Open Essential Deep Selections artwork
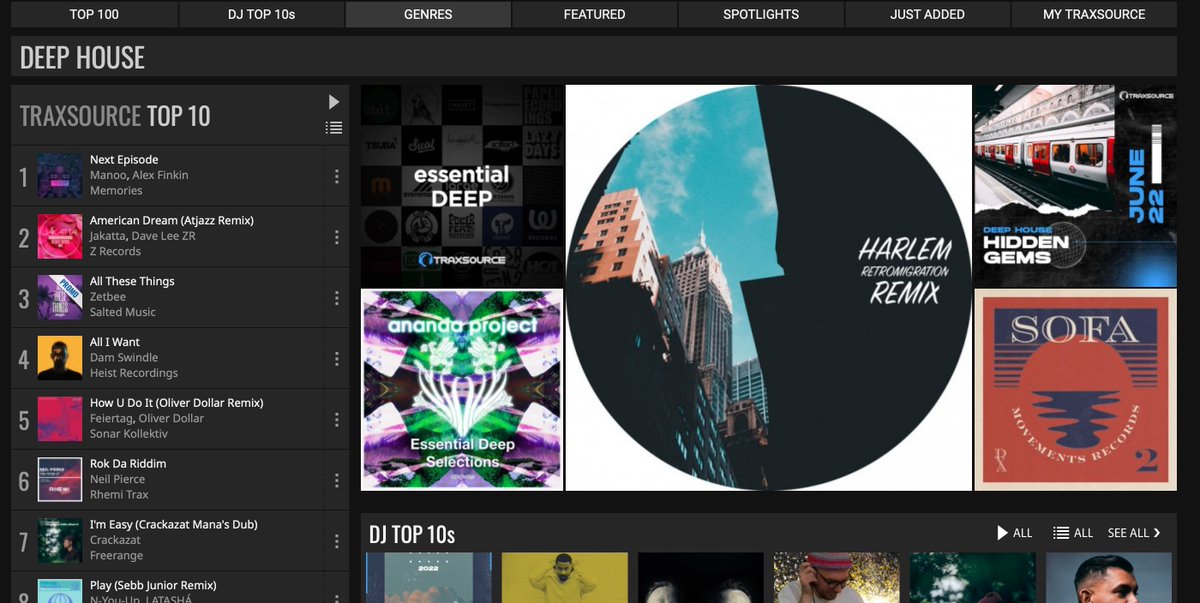The width and height of the screenshot is (1200, 603). click(x=461, y=389)
